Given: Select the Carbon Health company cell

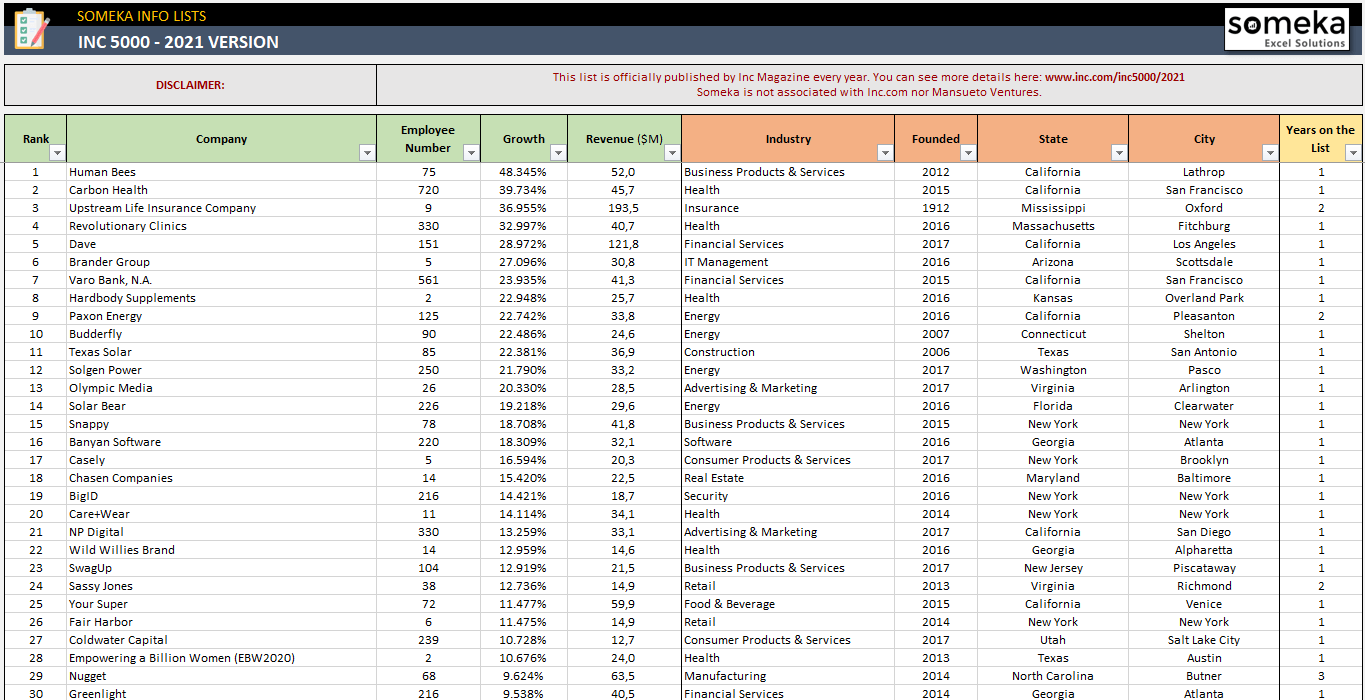Looking at the screenshot, I should click(x=221, y=190).
